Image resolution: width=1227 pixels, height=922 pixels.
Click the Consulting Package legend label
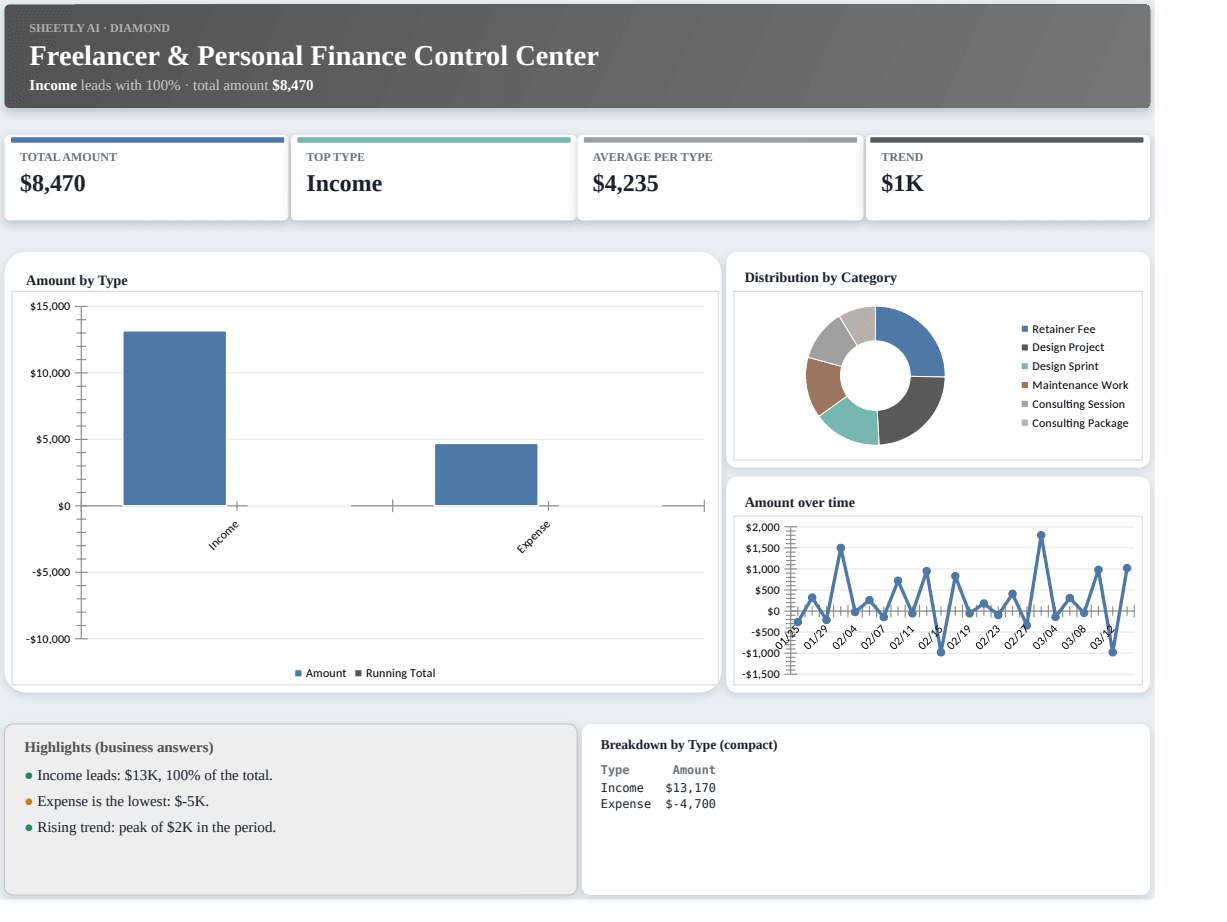point(1080,423)
